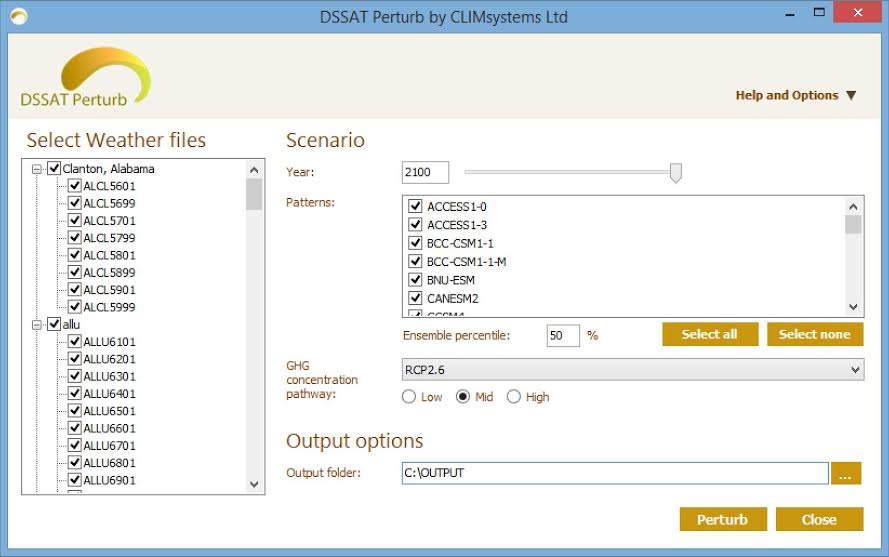The height and width of the screenshot is (557, 889).
Task: Click the weather files scroll up arrow
Action: point(254,170)
